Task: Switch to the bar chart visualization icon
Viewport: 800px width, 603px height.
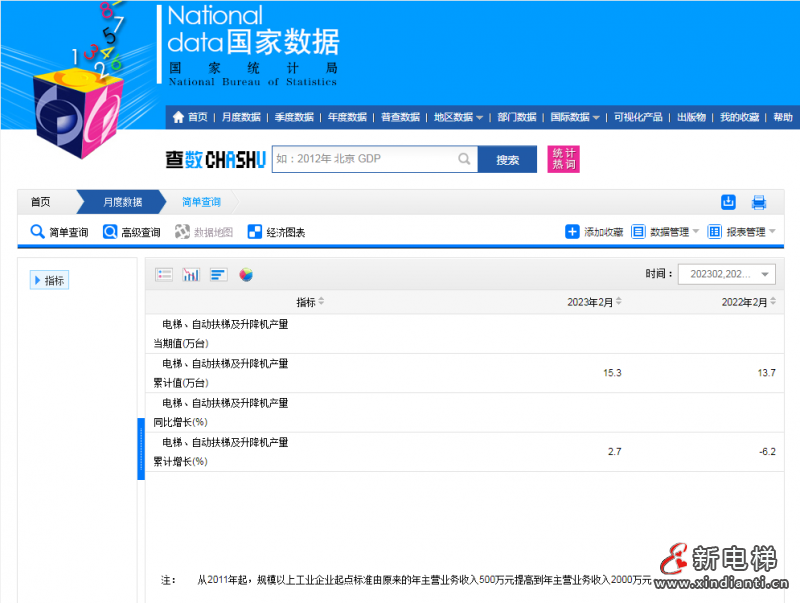Action: tap(218, 274)
